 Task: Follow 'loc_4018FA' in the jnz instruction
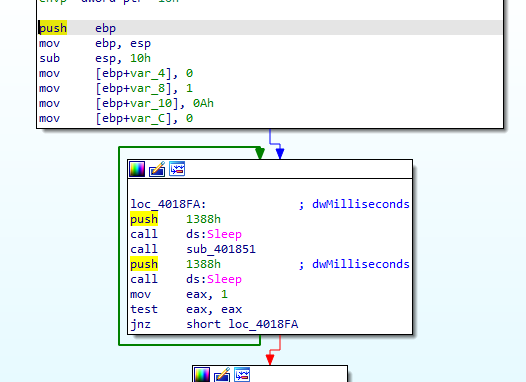[263, 324]
